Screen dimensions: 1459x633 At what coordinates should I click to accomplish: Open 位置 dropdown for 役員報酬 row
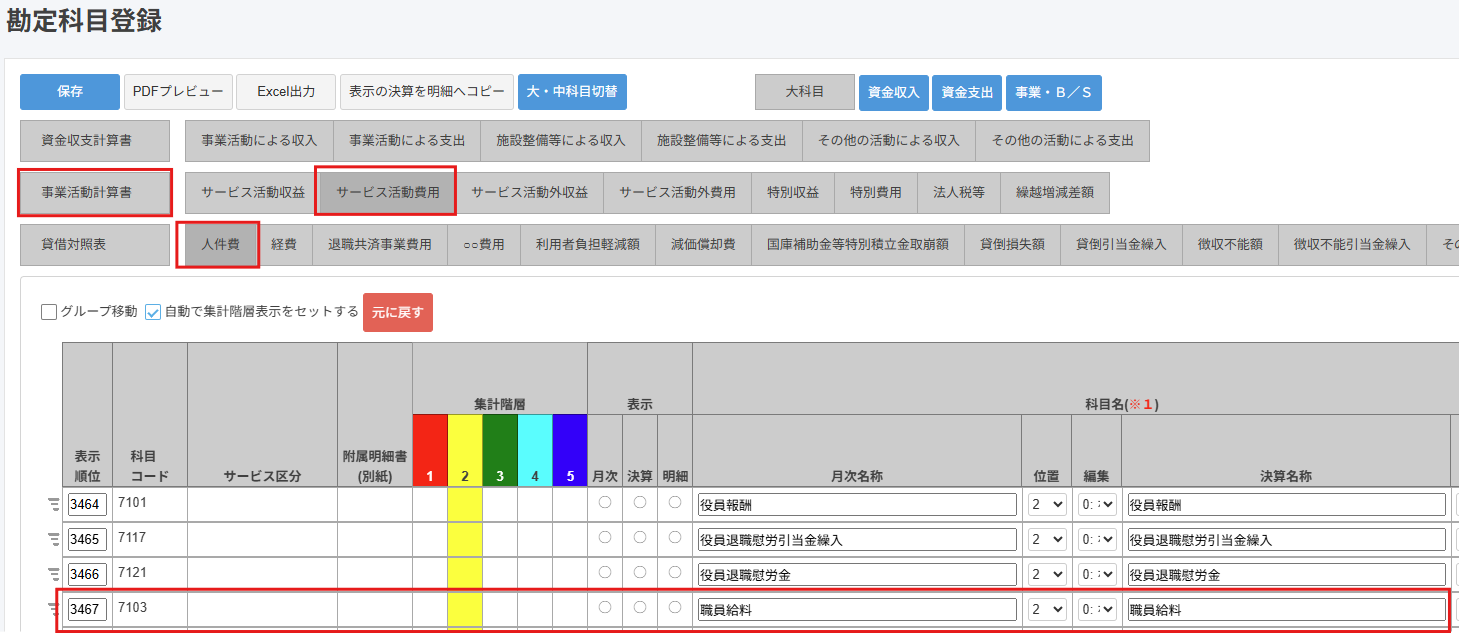(x=1047, y=505)
